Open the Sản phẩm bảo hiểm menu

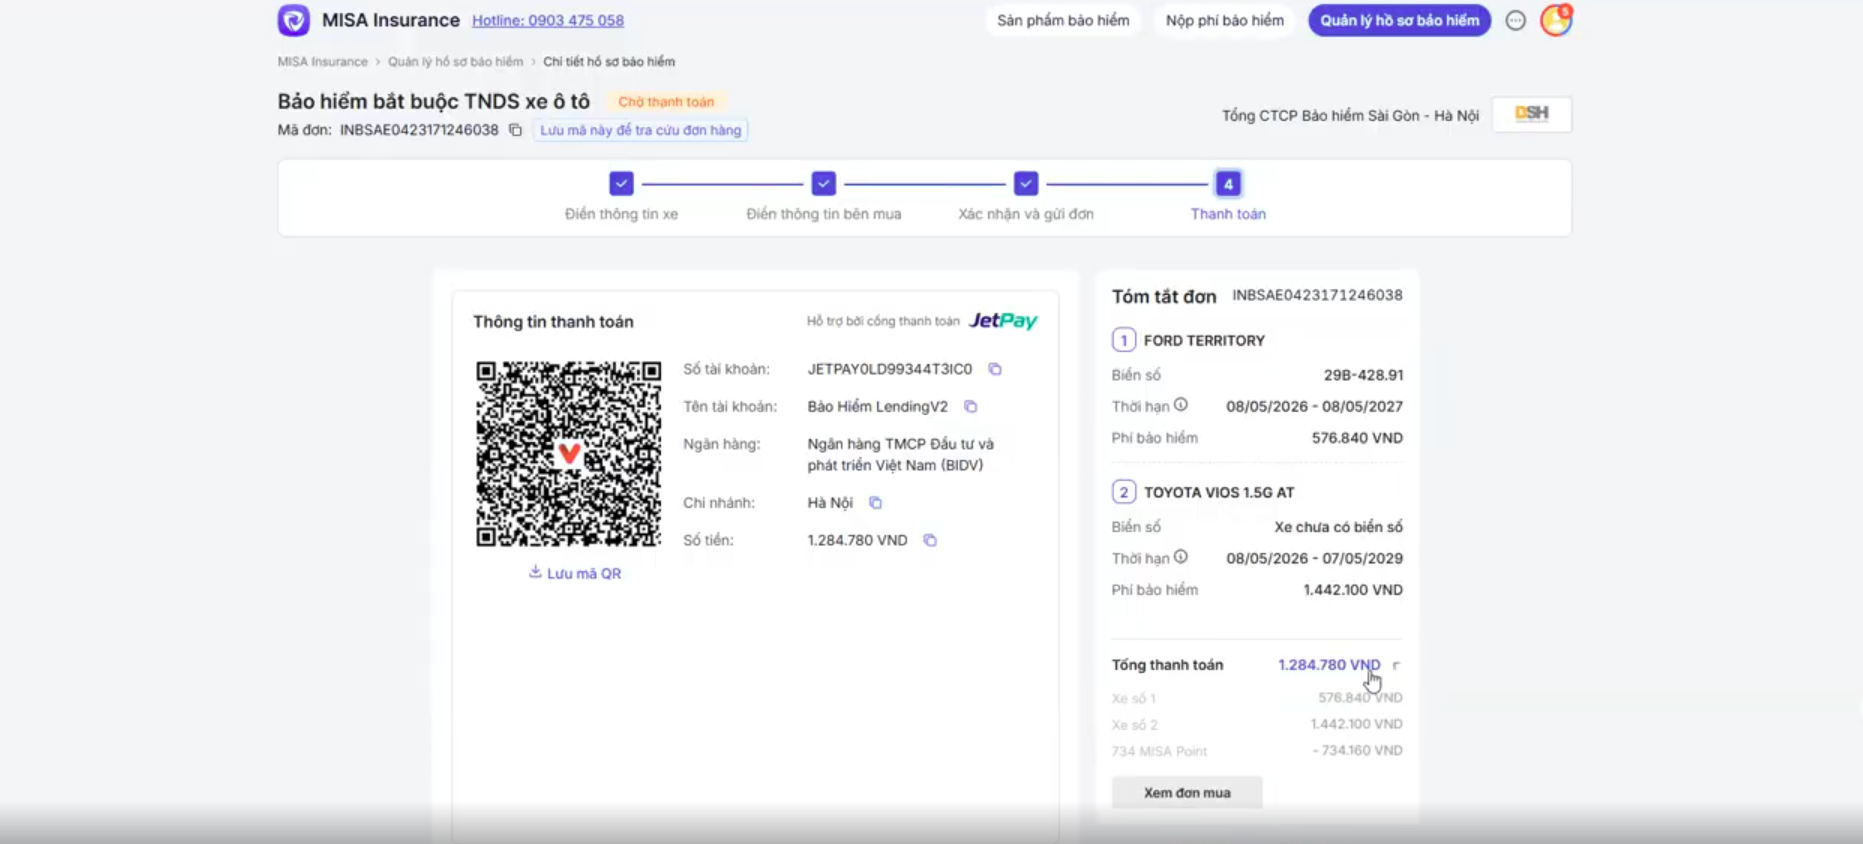click(1063, 20)
